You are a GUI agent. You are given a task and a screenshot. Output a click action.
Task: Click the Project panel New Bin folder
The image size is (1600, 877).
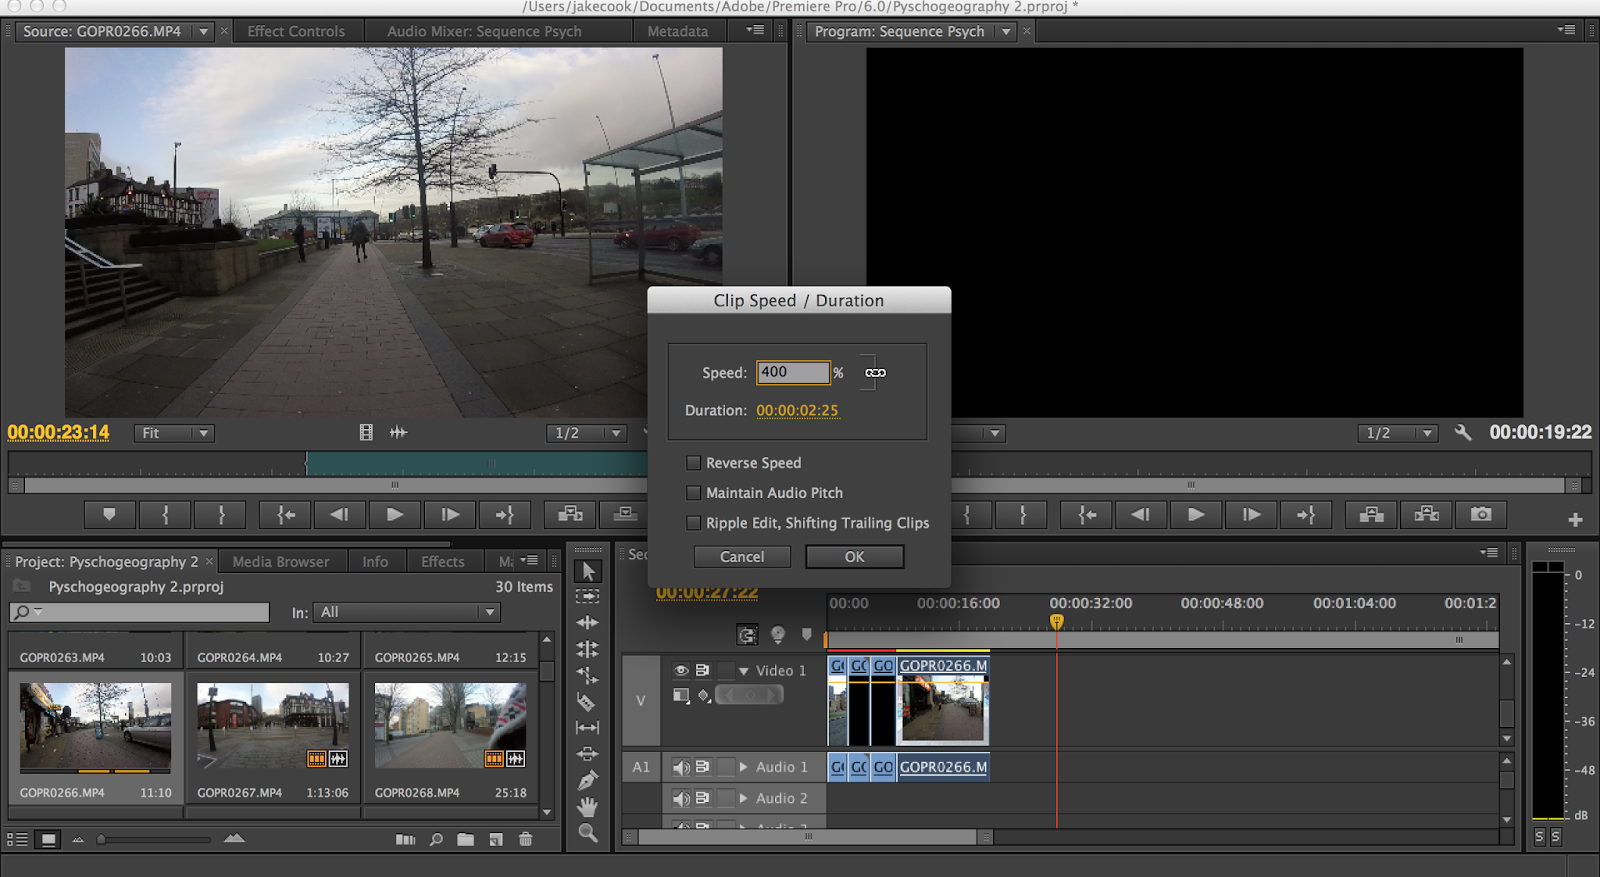tap(466, 839)
